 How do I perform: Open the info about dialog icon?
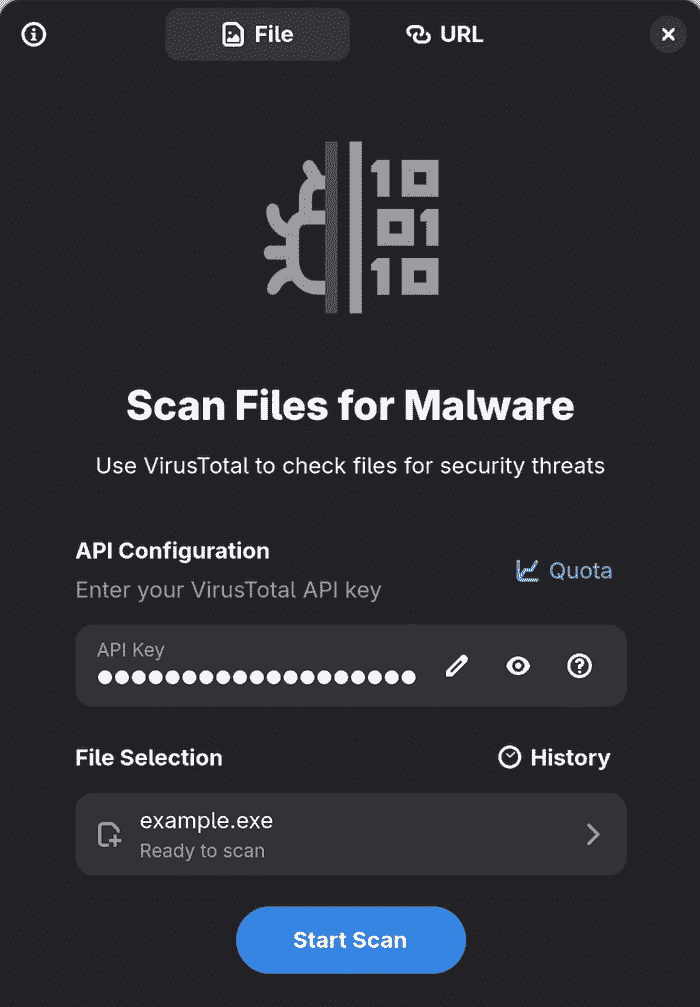point(34,35)
